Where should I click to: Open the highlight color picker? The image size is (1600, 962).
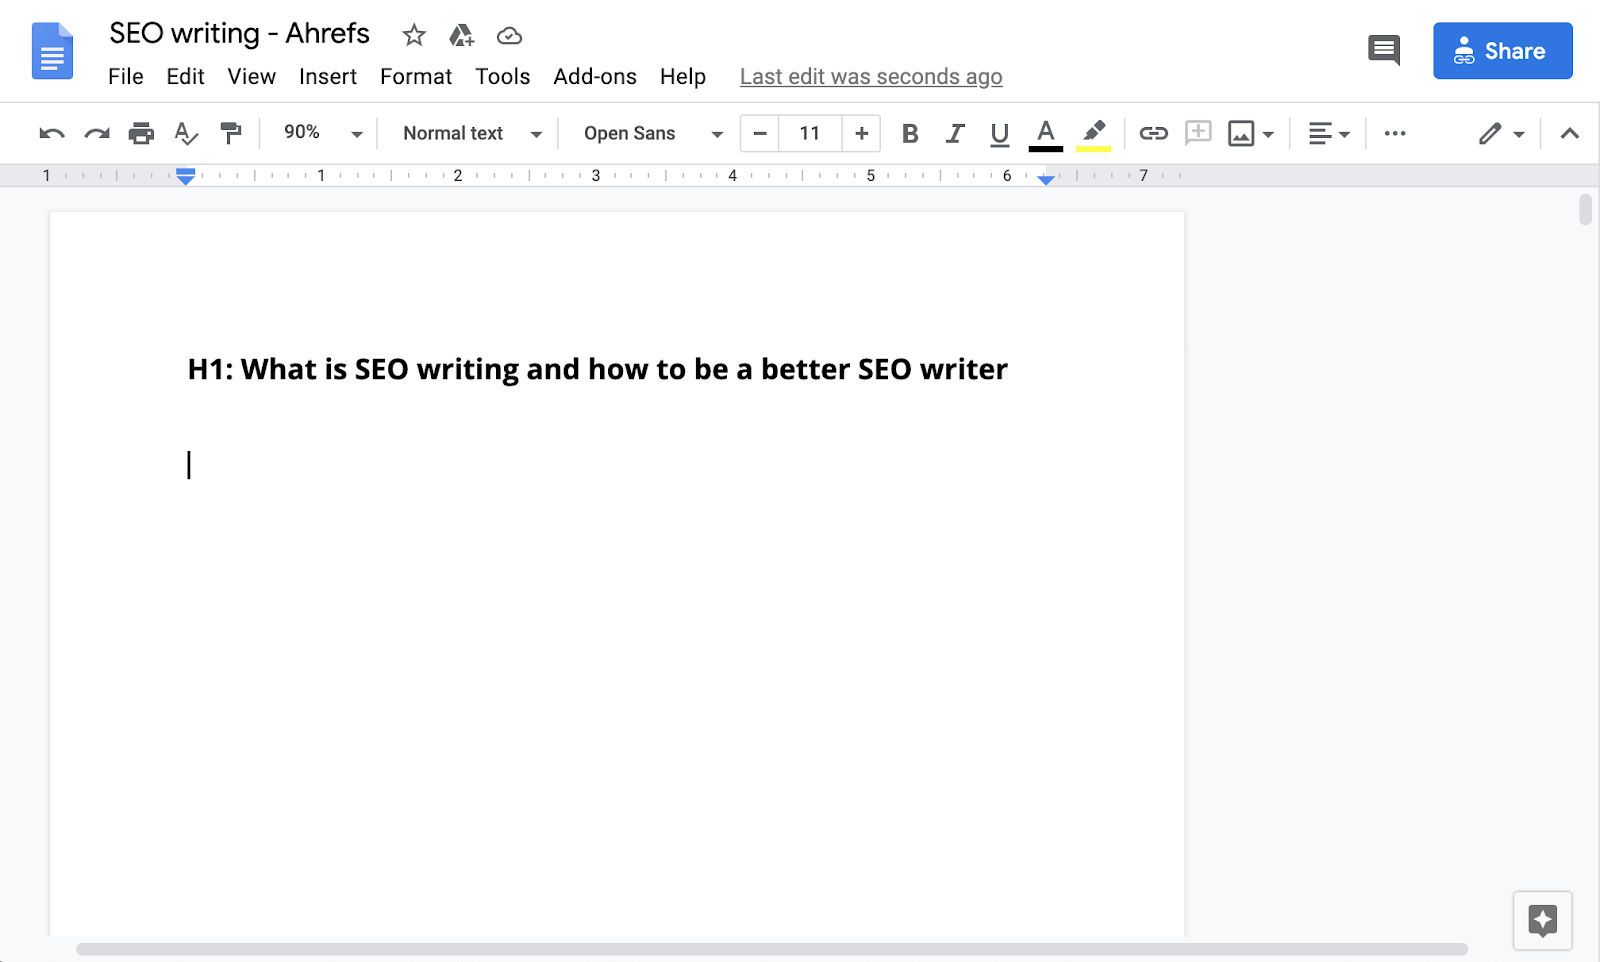point(1093,133)
